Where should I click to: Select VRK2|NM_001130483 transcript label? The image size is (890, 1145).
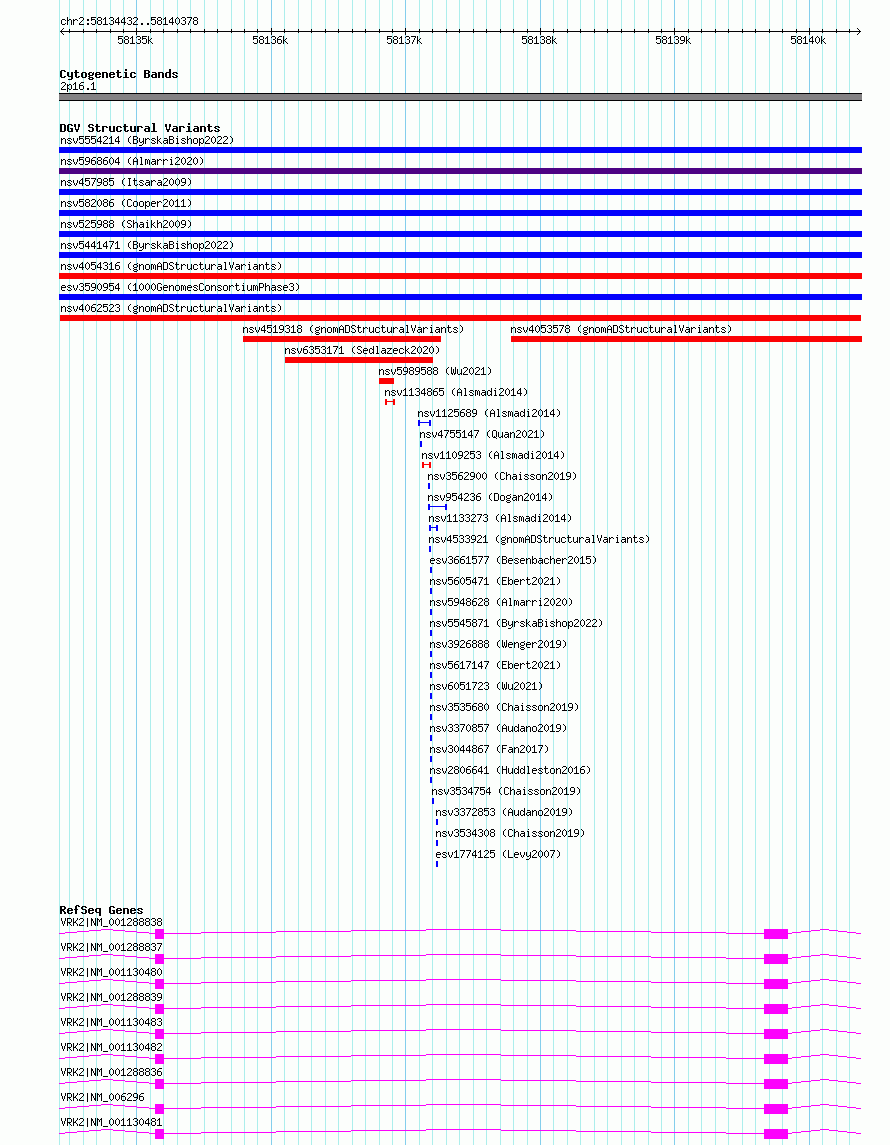pyautogui.click(x=111, y=1022)
